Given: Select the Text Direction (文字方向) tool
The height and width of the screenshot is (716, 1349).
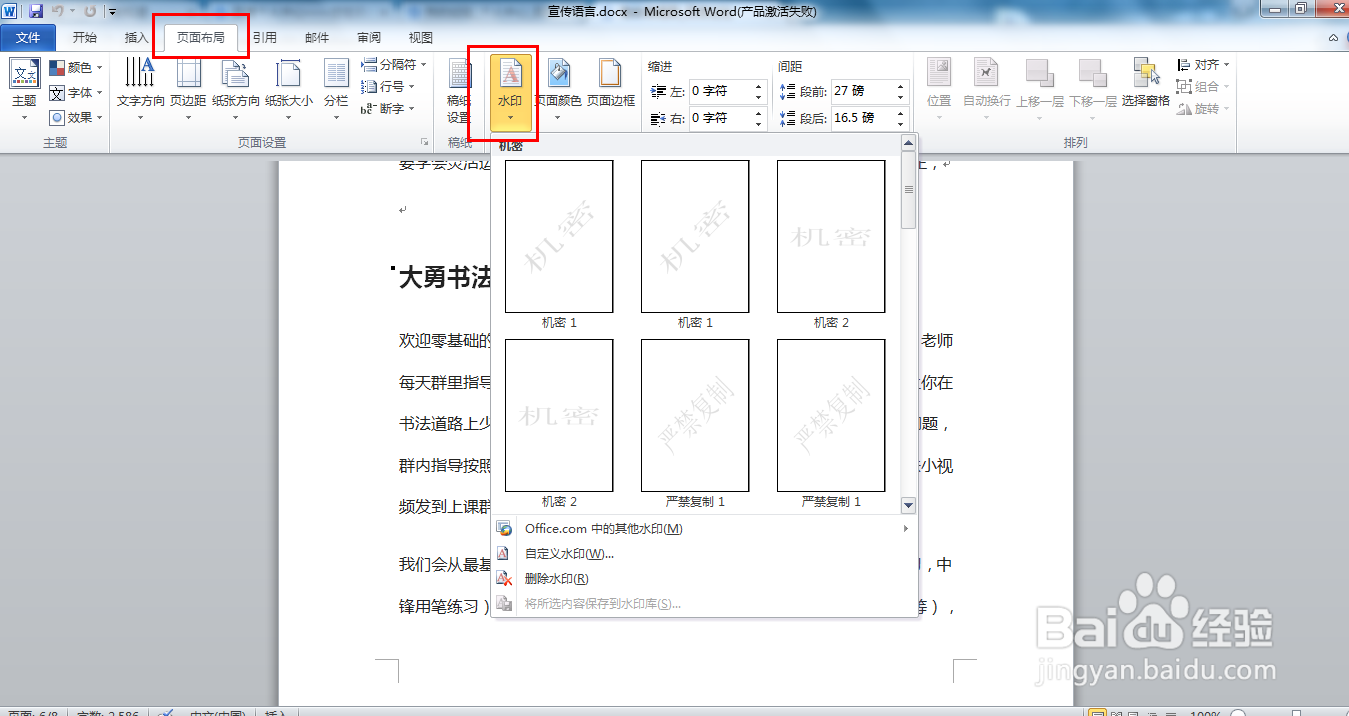Looking at the screenshot, I should pos(140,85).
